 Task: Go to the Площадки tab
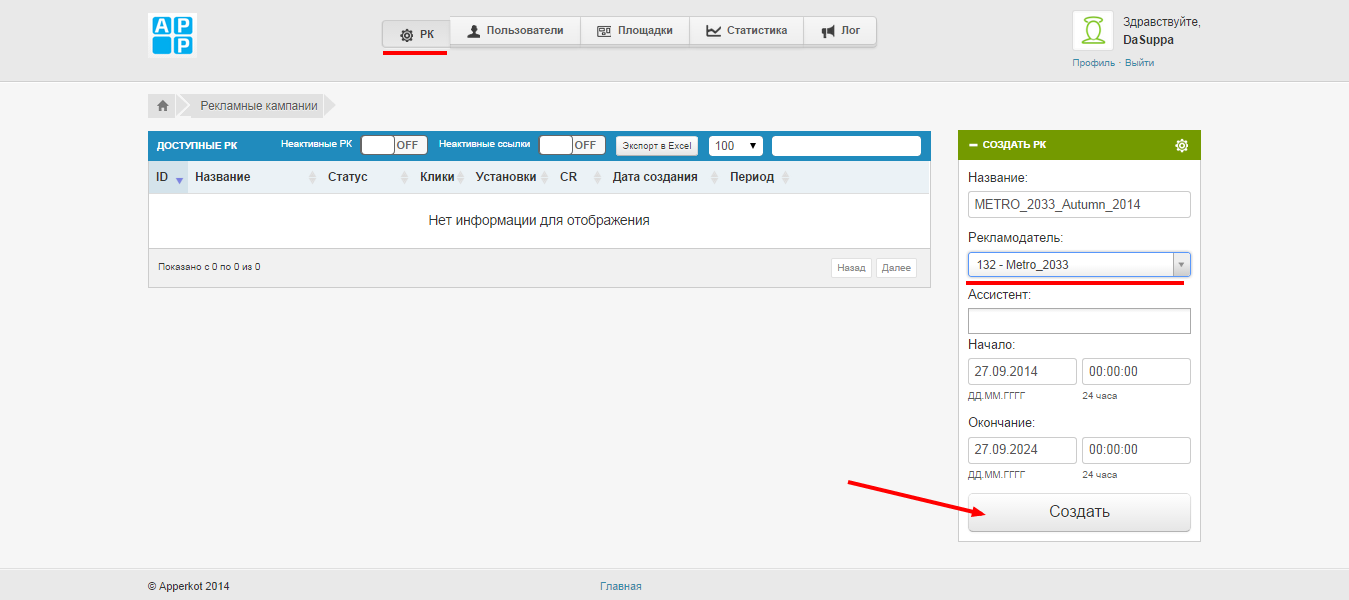[634, 31]
